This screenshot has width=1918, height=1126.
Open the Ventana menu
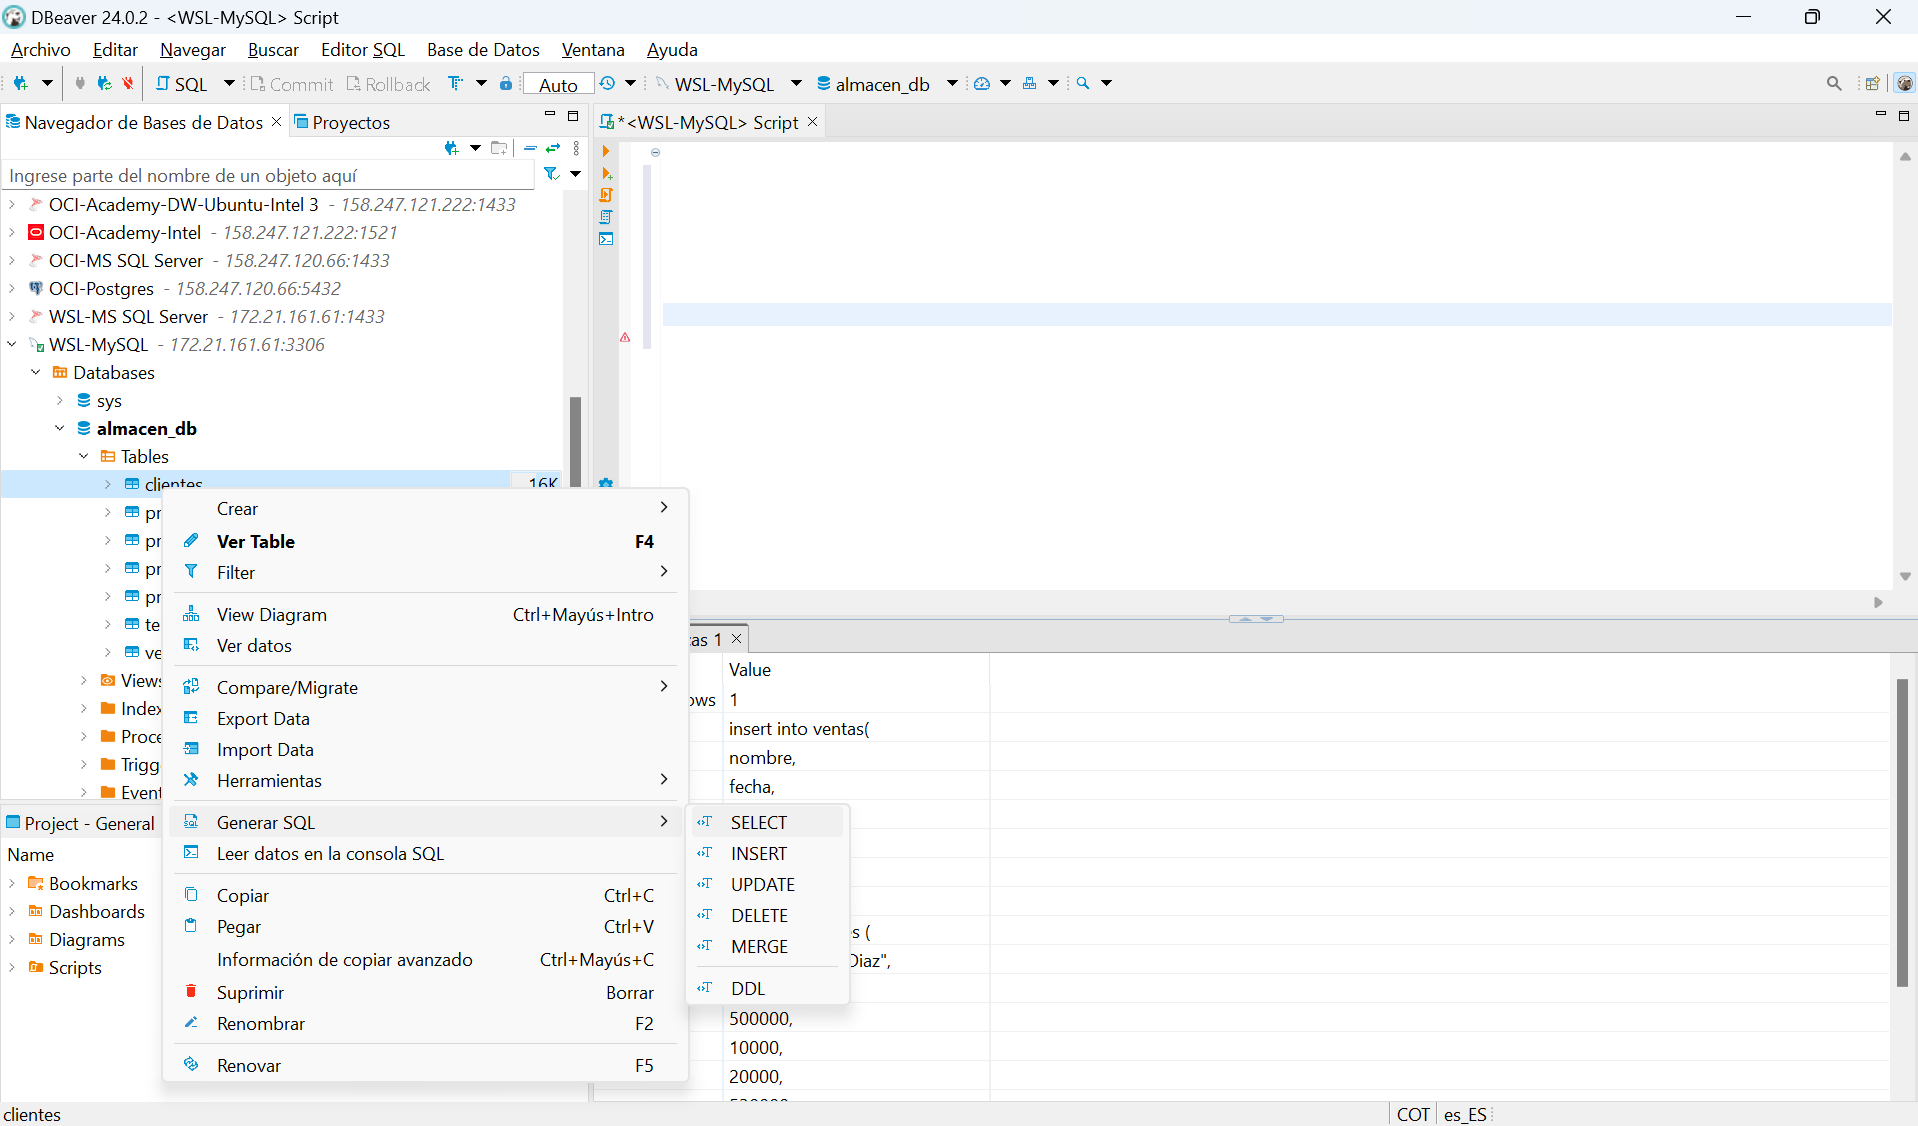coord(593,50)
